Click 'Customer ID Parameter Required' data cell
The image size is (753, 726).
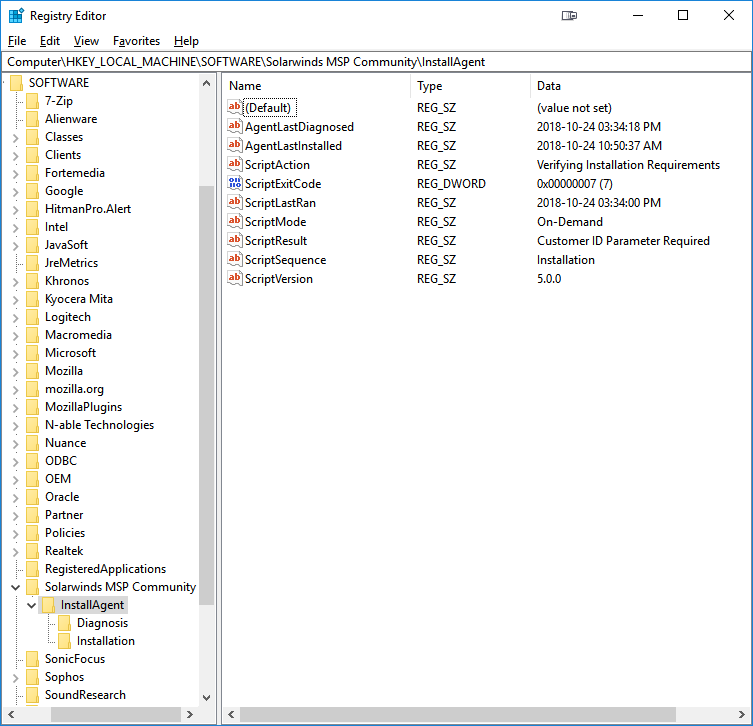pyautogui.click(x=623, y=241)
